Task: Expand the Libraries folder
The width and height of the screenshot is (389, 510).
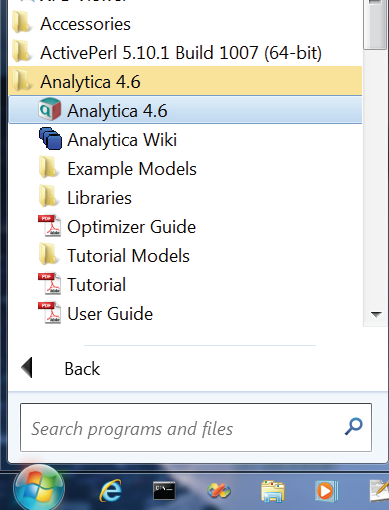Action: point(185,198)
